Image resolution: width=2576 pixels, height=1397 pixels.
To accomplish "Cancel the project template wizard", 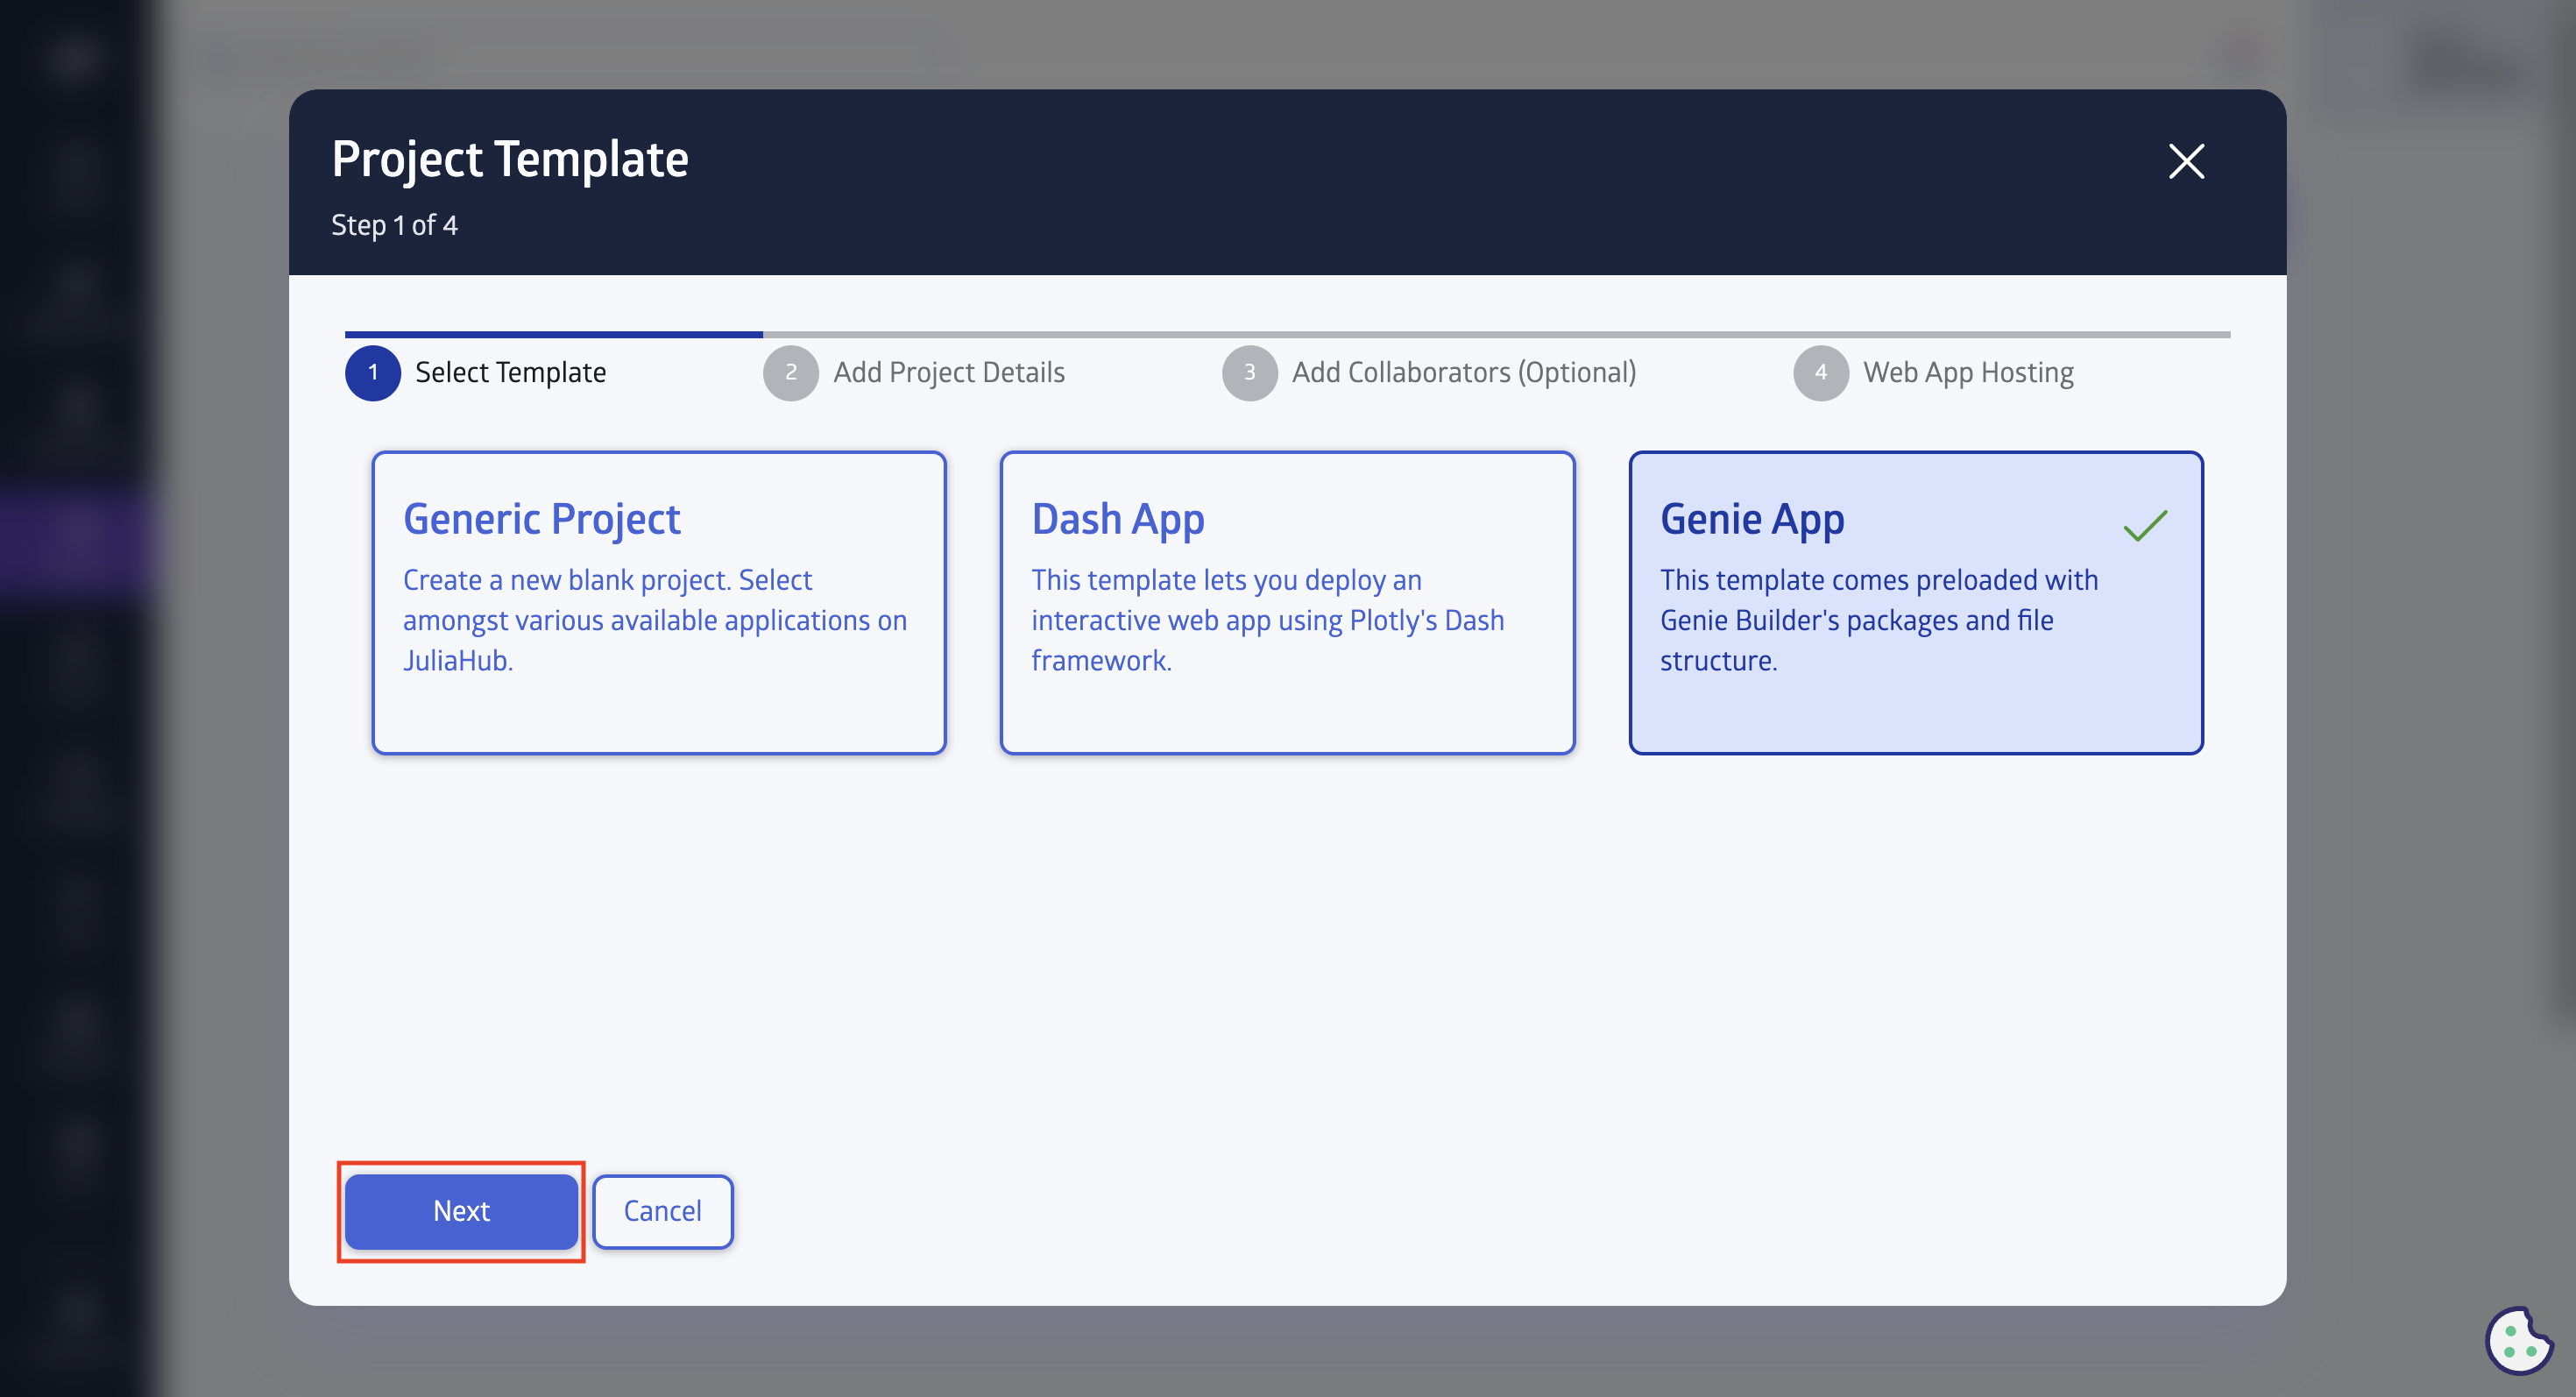I will coord(662,1211).
